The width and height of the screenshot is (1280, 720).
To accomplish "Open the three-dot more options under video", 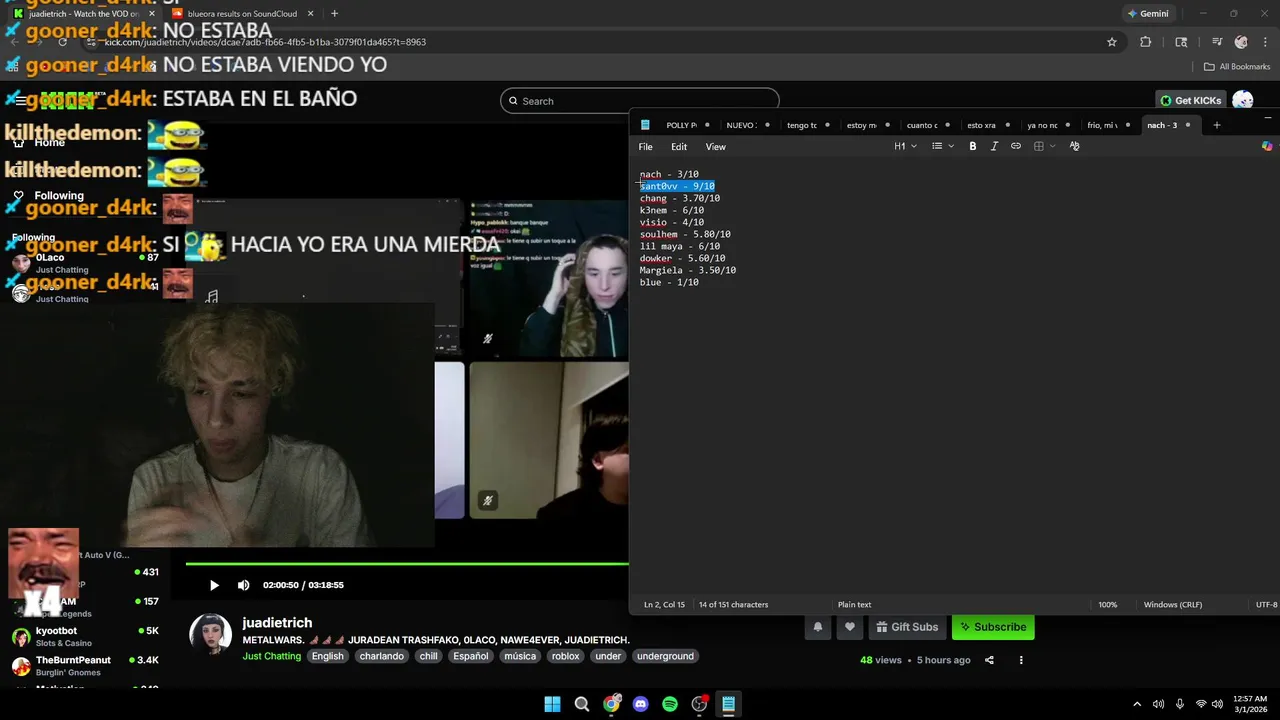I will coord(1021,660).
